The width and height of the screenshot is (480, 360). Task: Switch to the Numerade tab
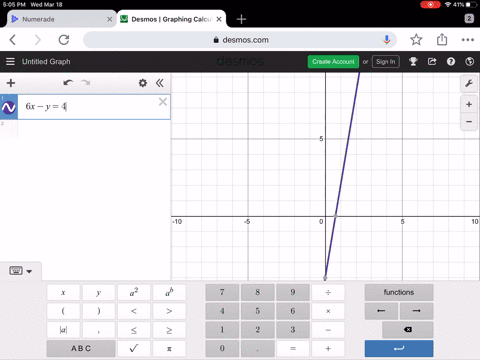point(62,19)
